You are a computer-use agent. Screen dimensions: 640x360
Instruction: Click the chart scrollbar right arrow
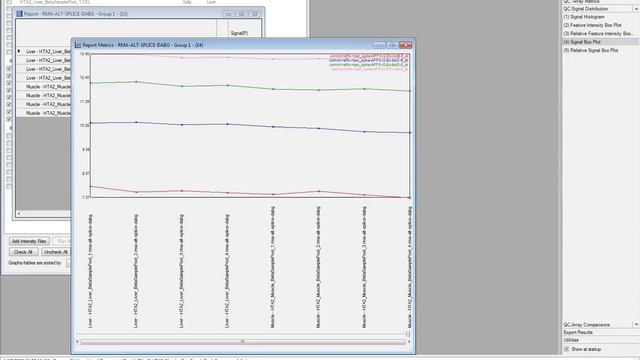(409, 342)
